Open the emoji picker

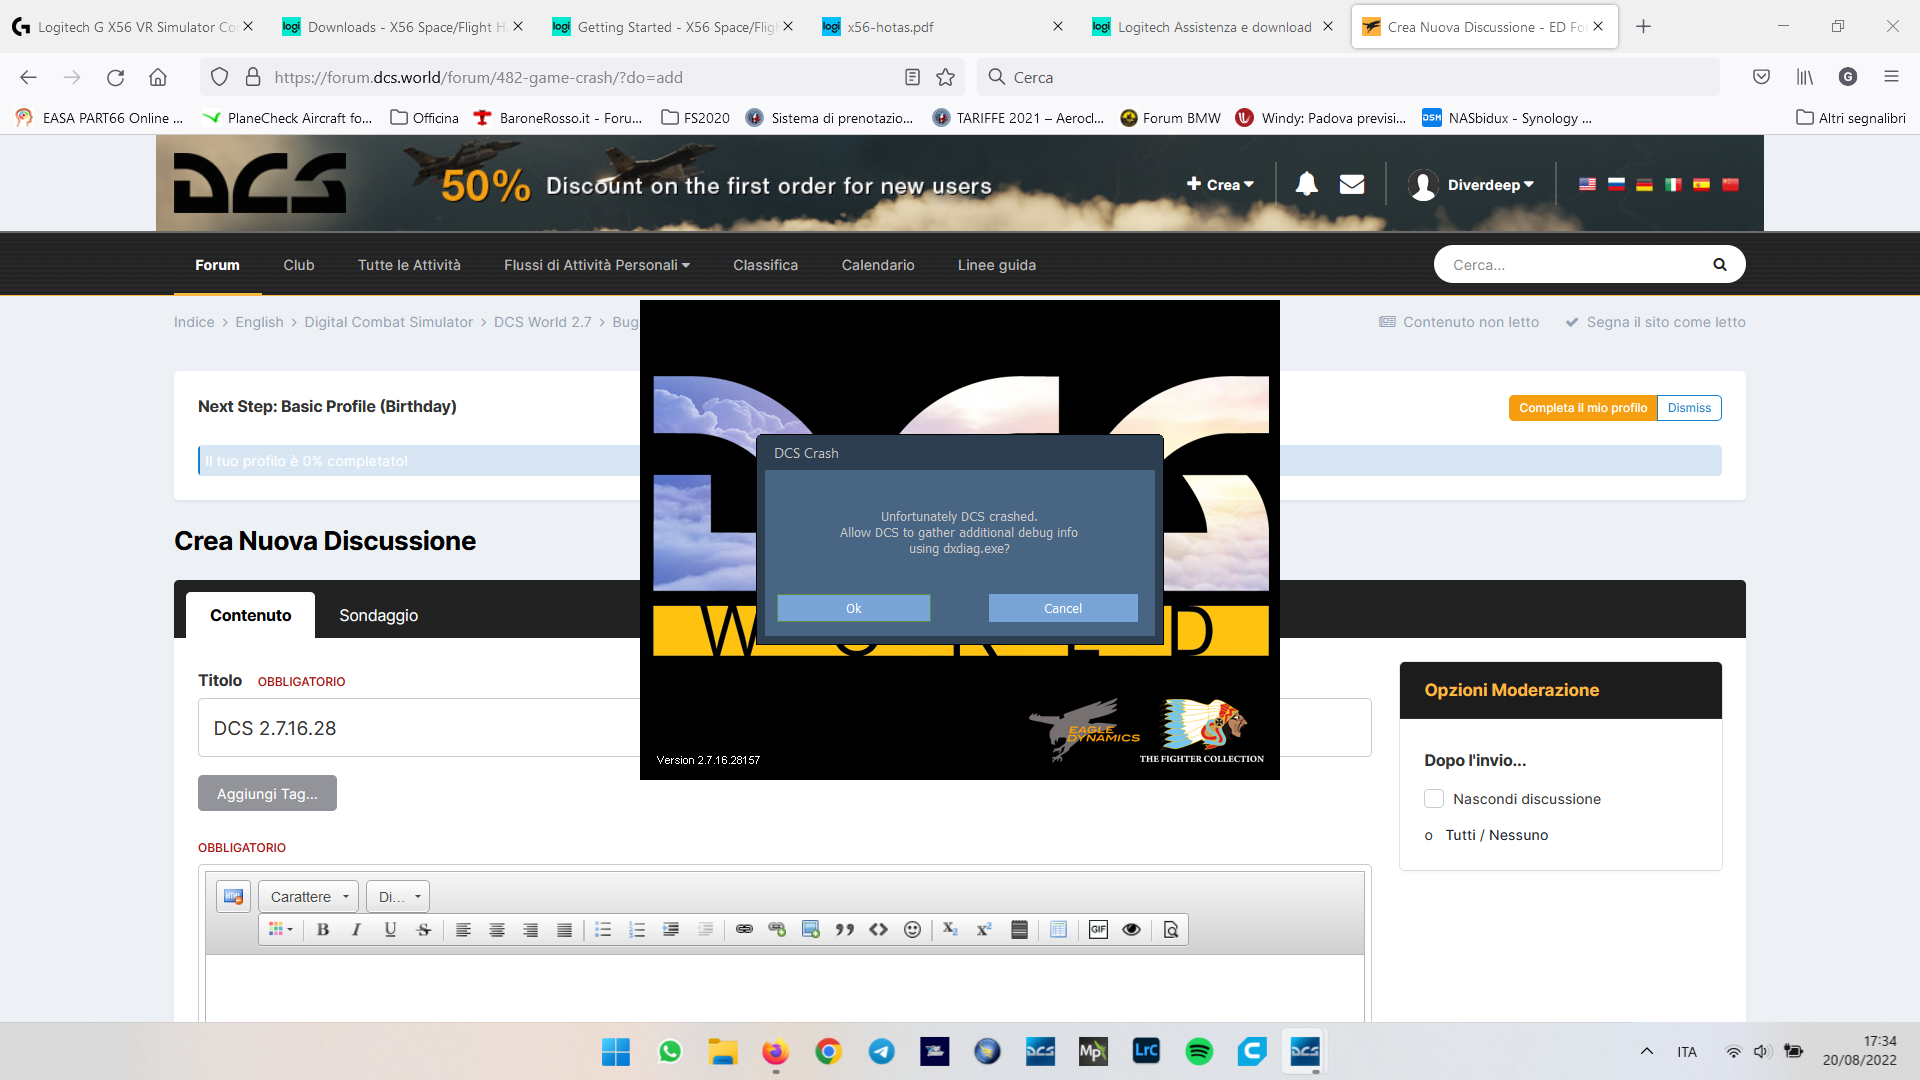click(x=912, y=930)
